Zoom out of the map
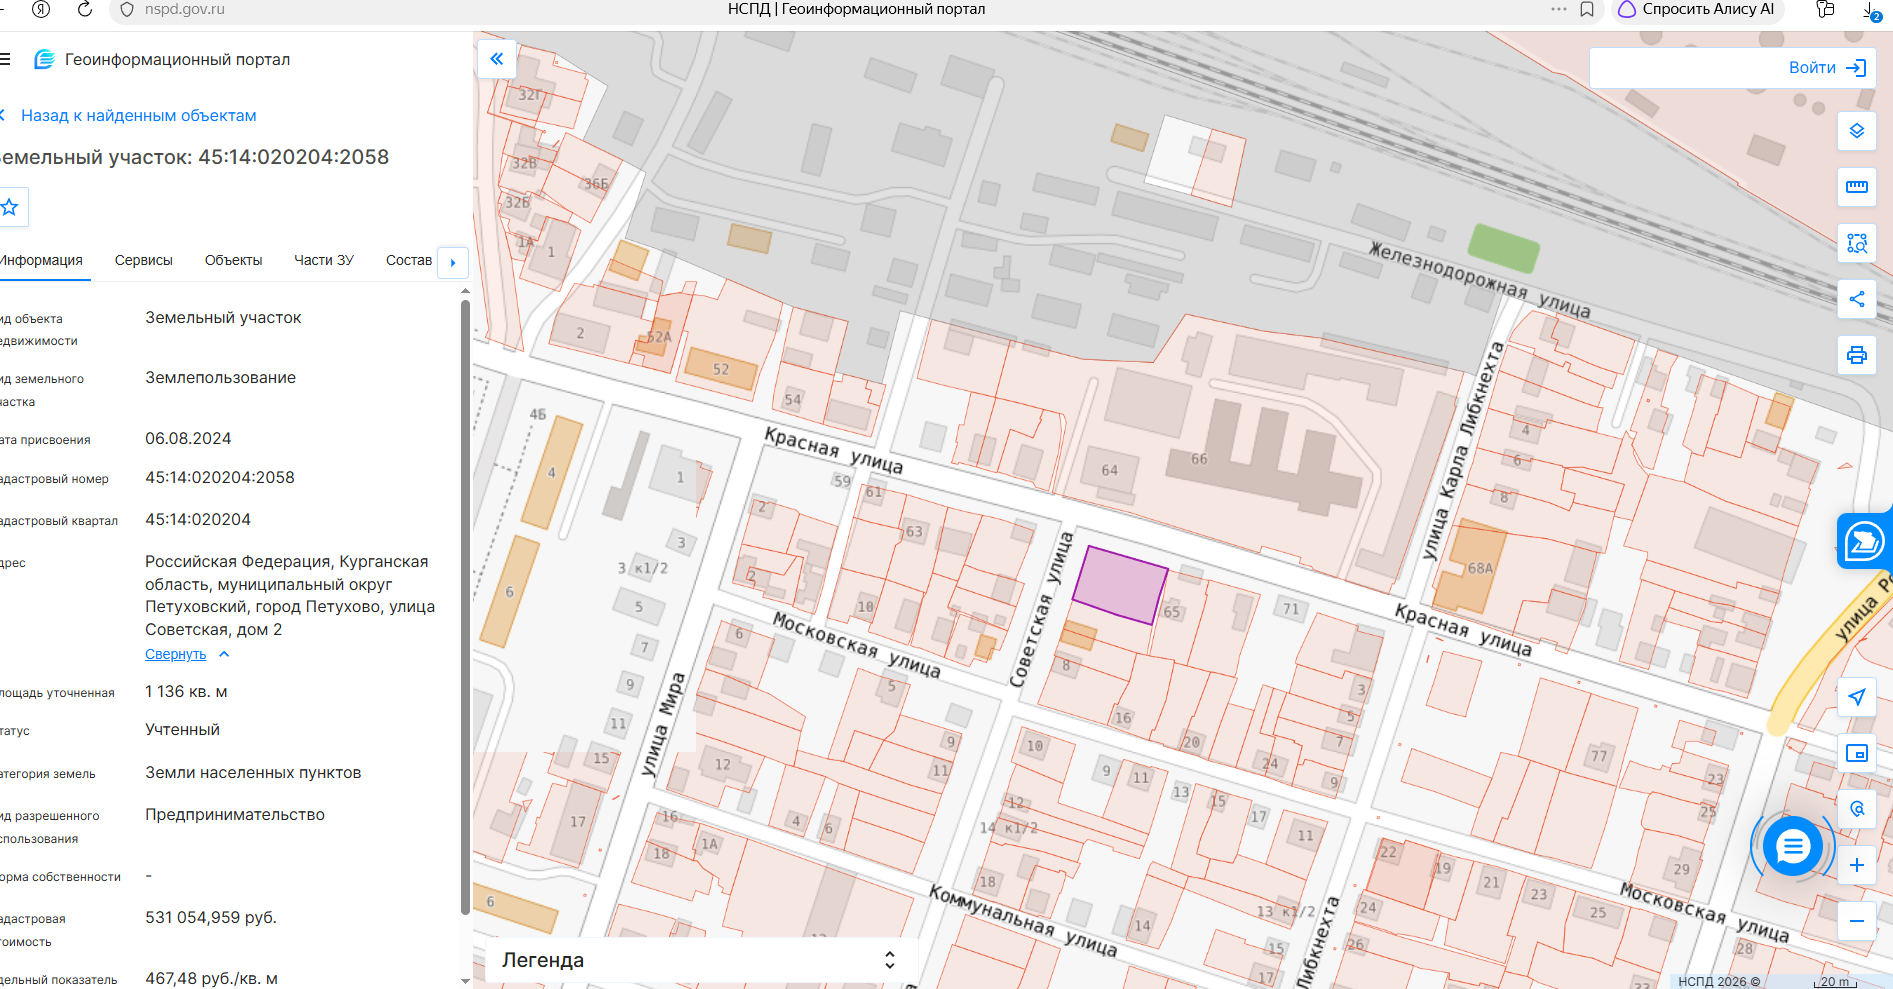 (1857, 921)
